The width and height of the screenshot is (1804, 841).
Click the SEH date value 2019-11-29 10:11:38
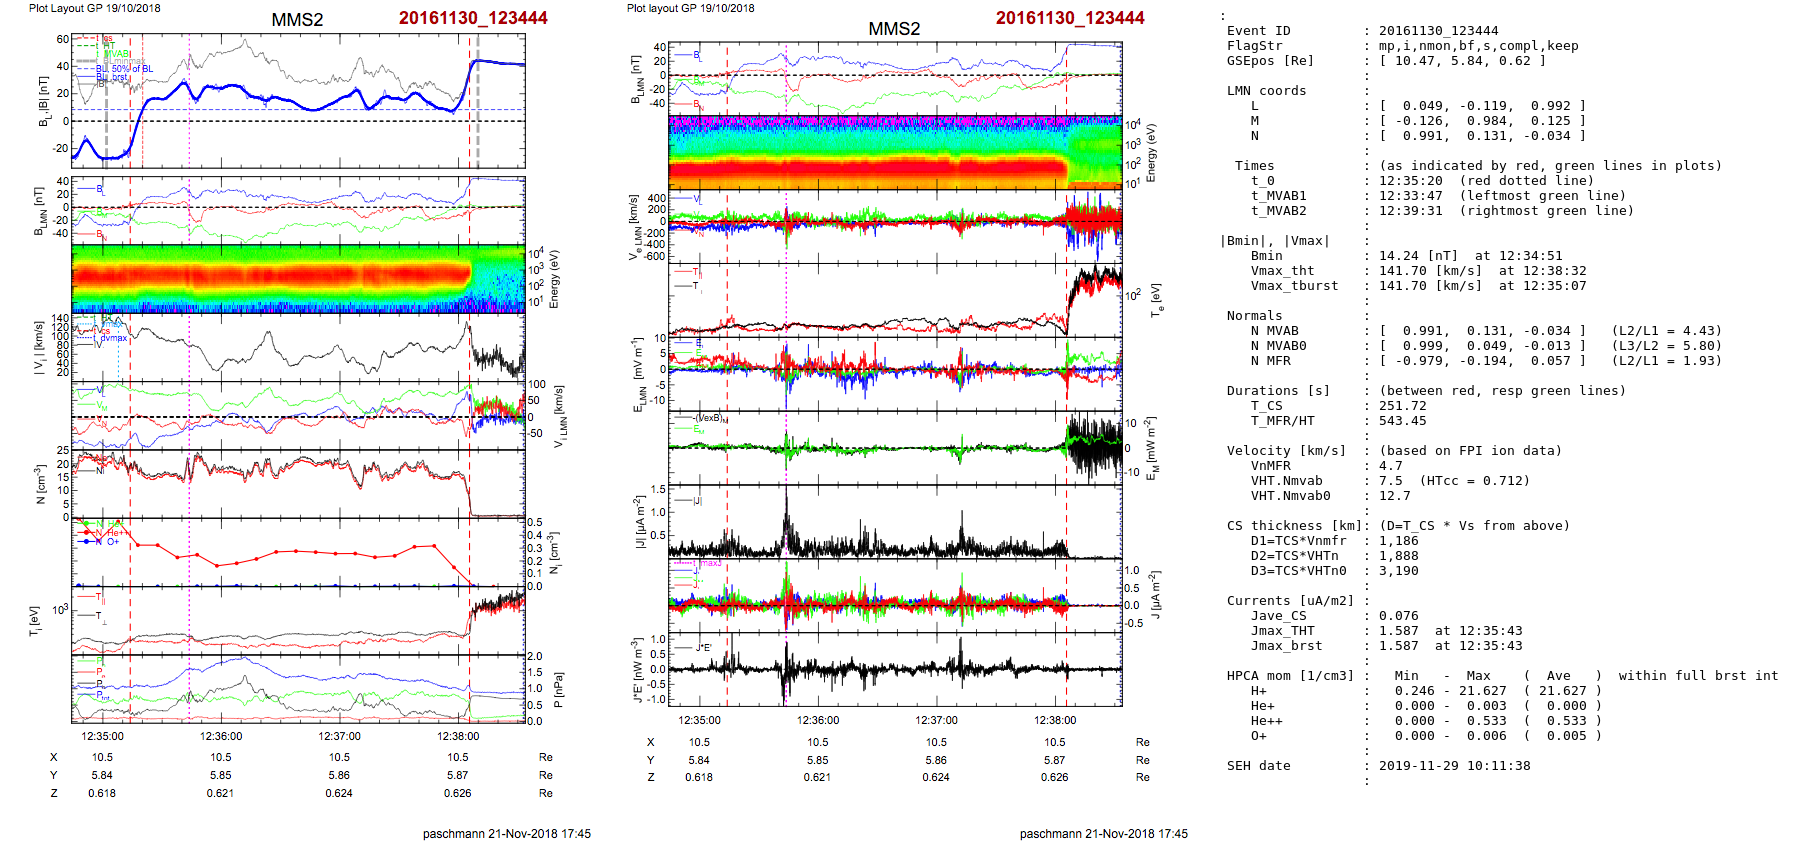(x=1454, y=766)
